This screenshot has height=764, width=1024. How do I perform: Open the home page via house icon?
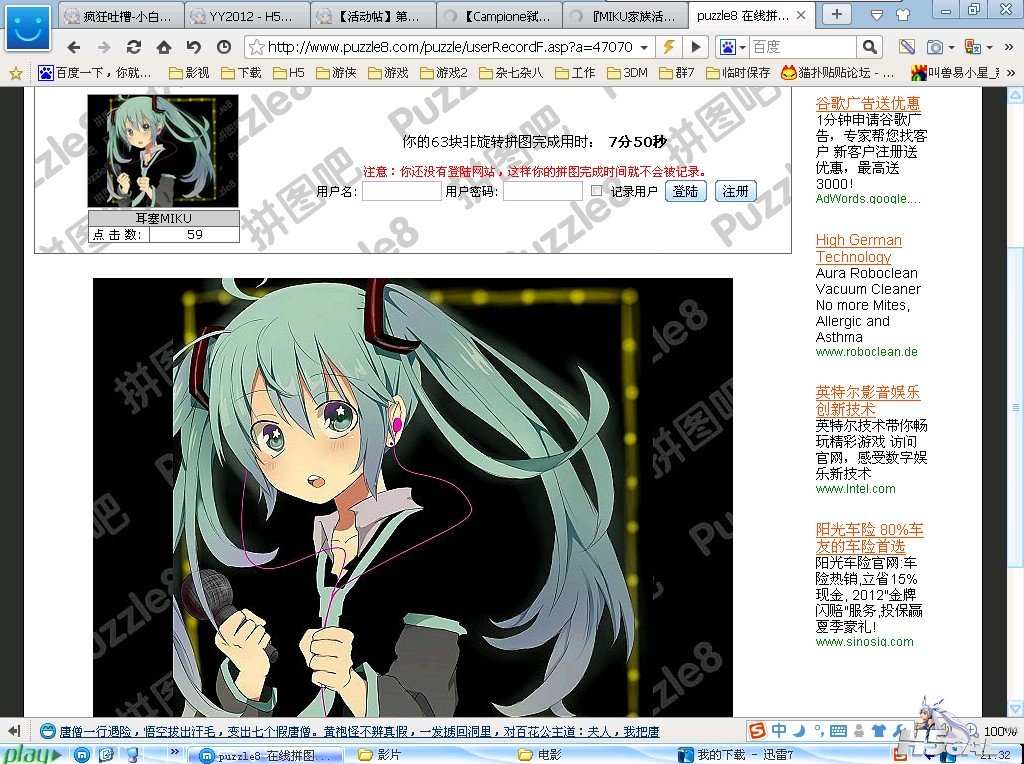pyautogui.click(x=164, y=47)
